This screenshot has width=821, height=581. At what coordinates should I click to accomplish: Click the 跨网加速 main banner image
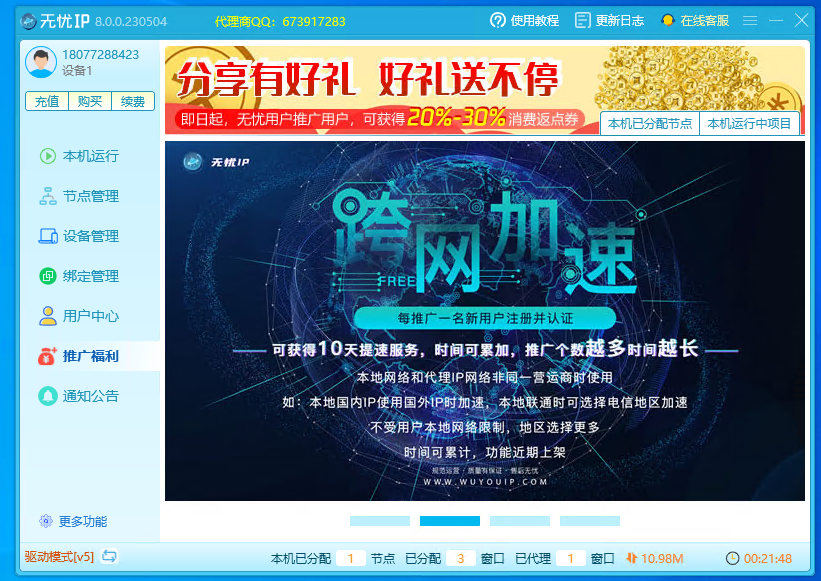485,321
